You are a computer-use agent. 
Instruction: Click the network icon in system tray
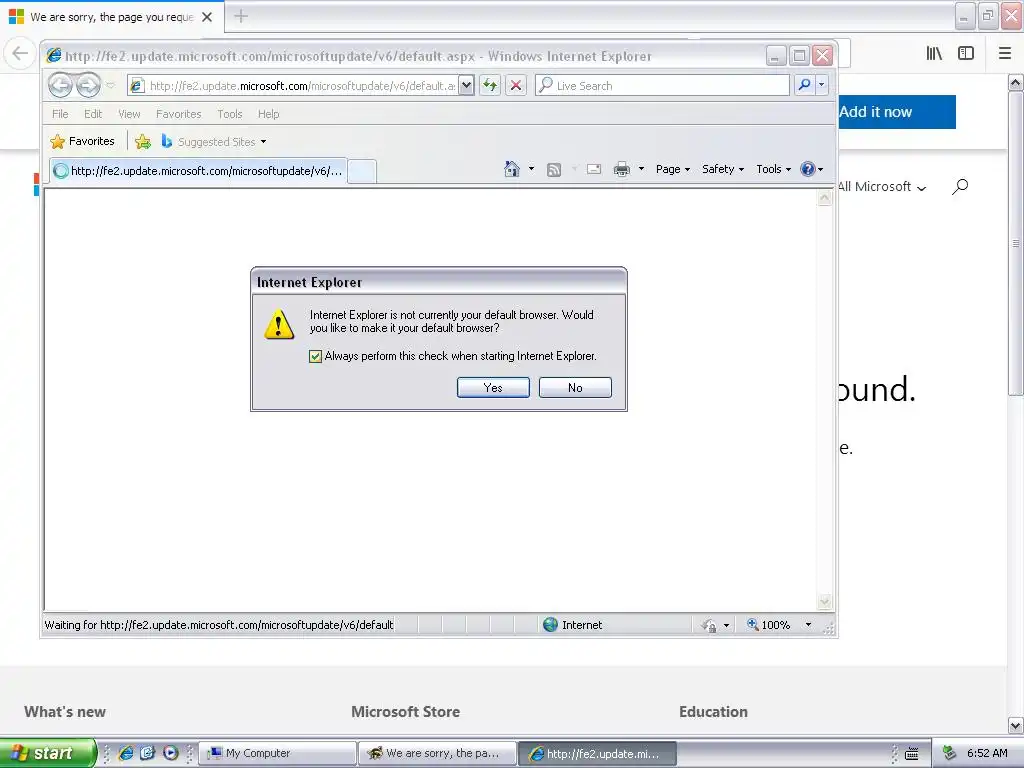coord(949,753)
